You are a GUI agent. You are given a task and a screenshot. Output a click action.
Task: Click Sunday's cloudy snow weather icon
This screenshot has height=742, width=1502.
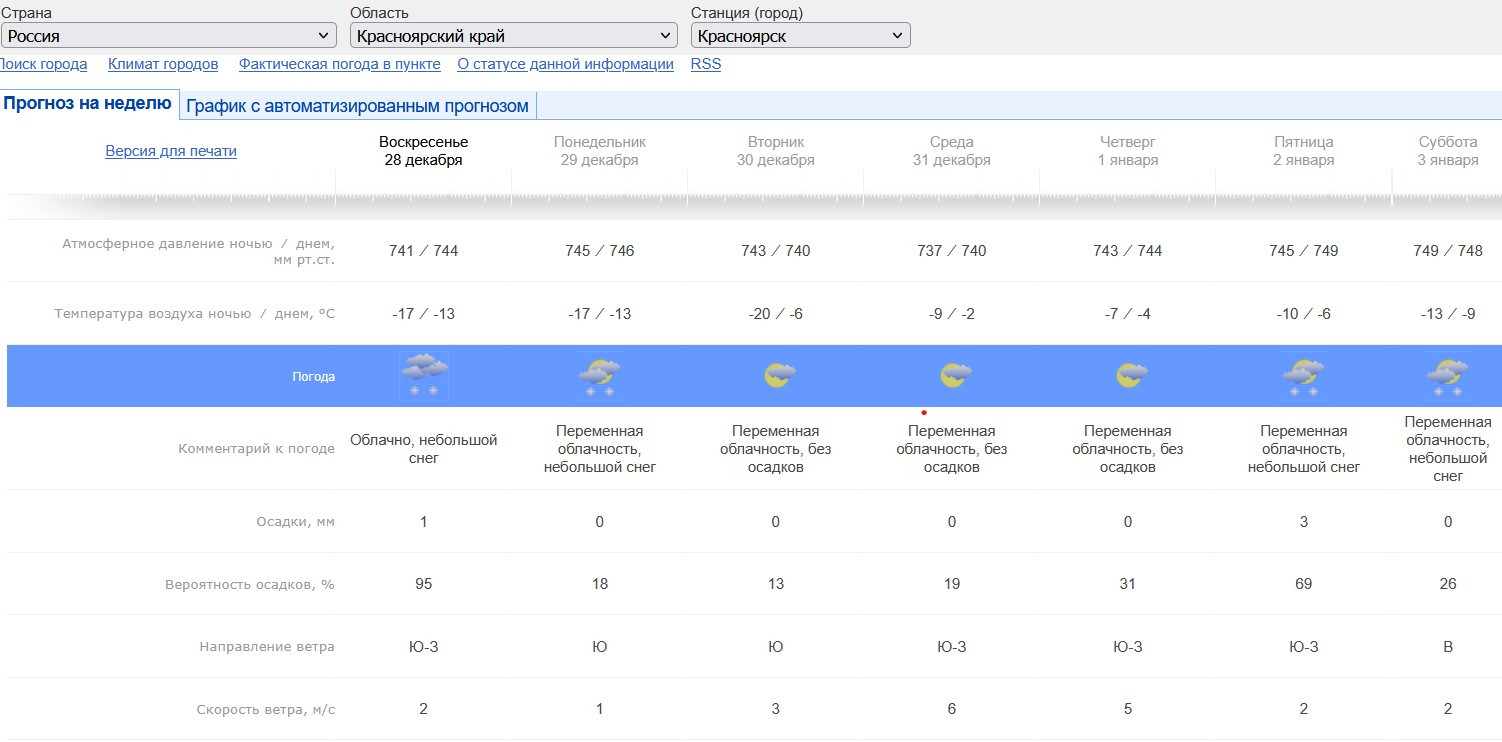point(424,377)
